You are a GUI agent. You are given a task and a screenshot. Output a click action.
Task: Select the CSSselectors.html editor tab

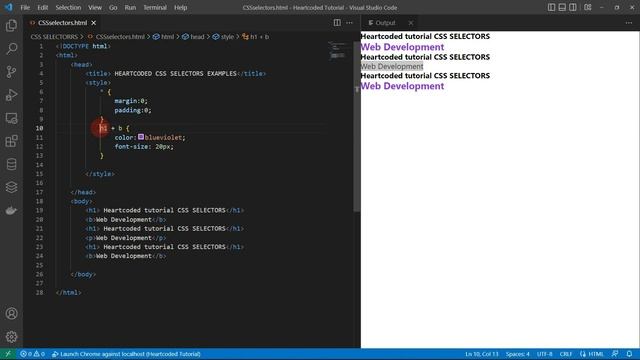click(62, 23)
